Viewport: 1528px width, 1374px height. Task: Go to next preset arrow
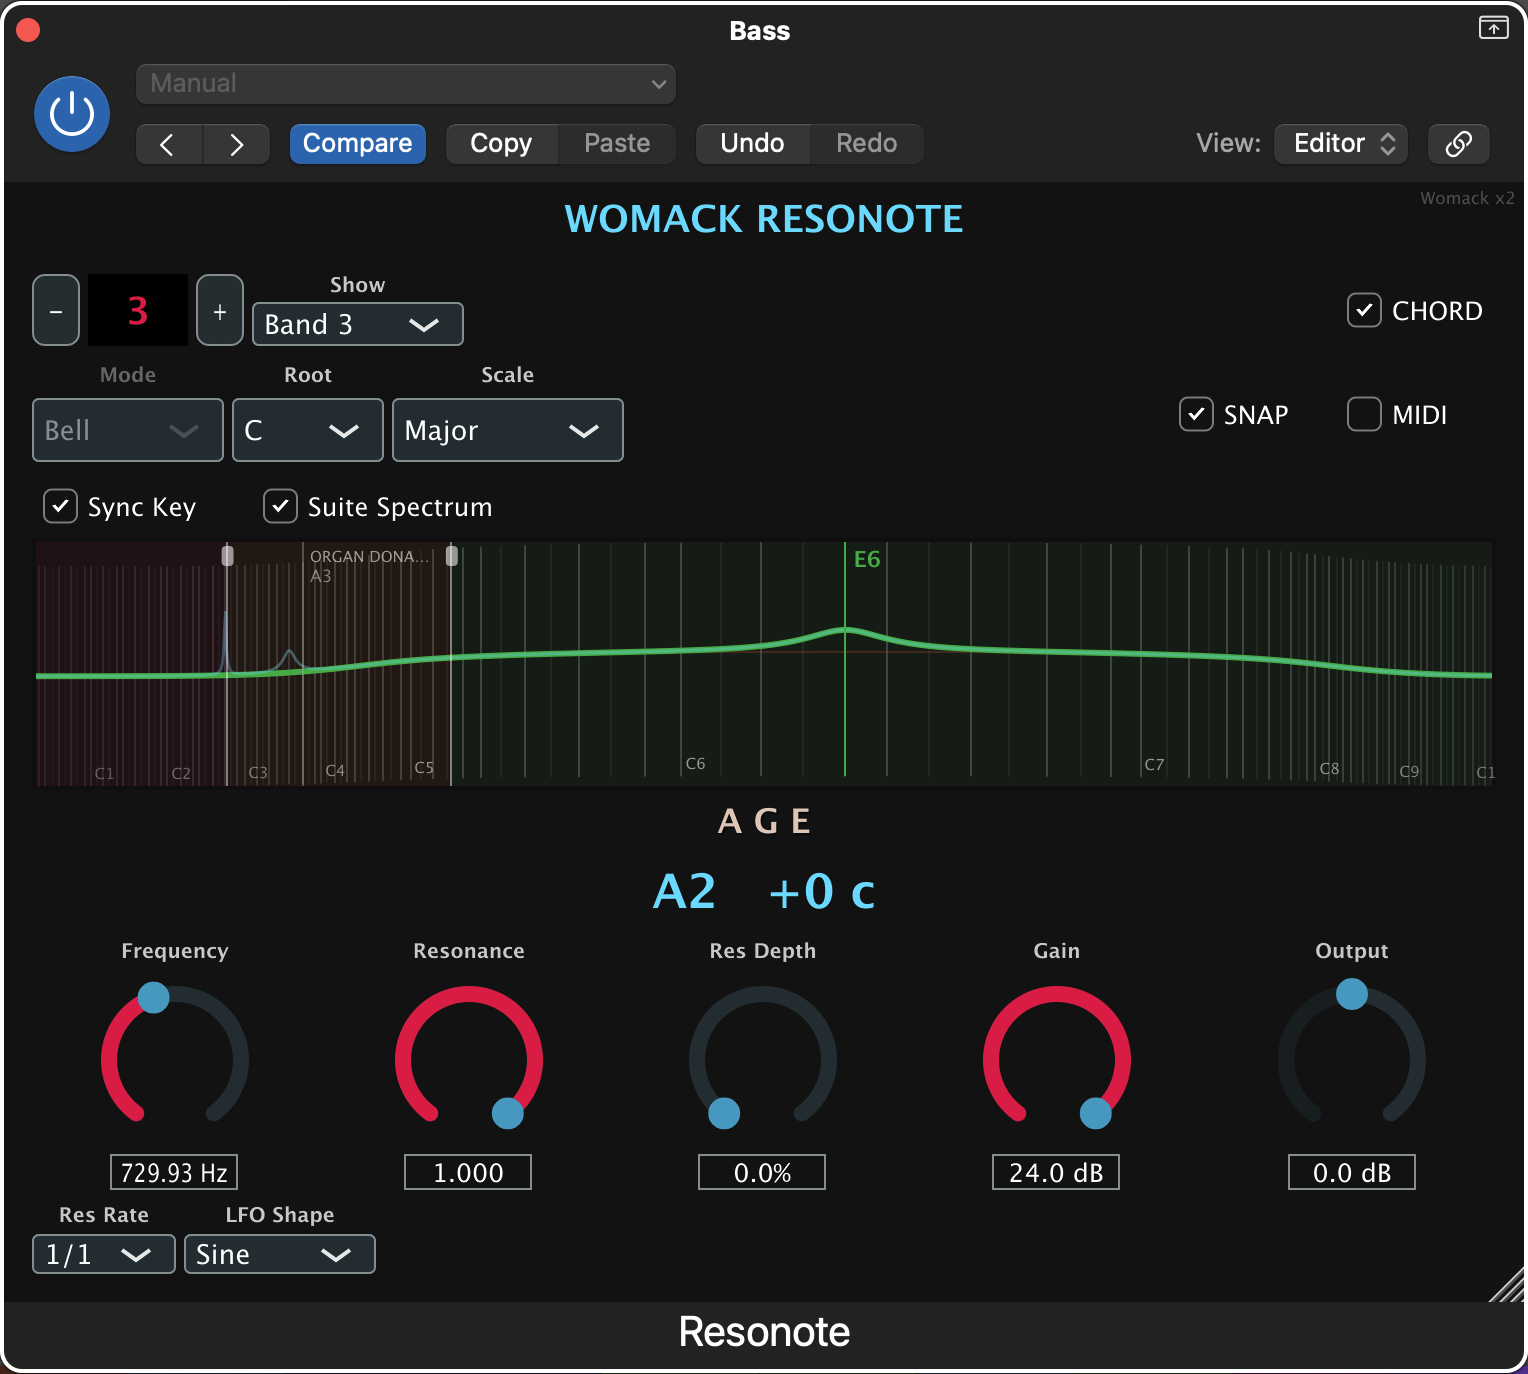pos(237,144)
